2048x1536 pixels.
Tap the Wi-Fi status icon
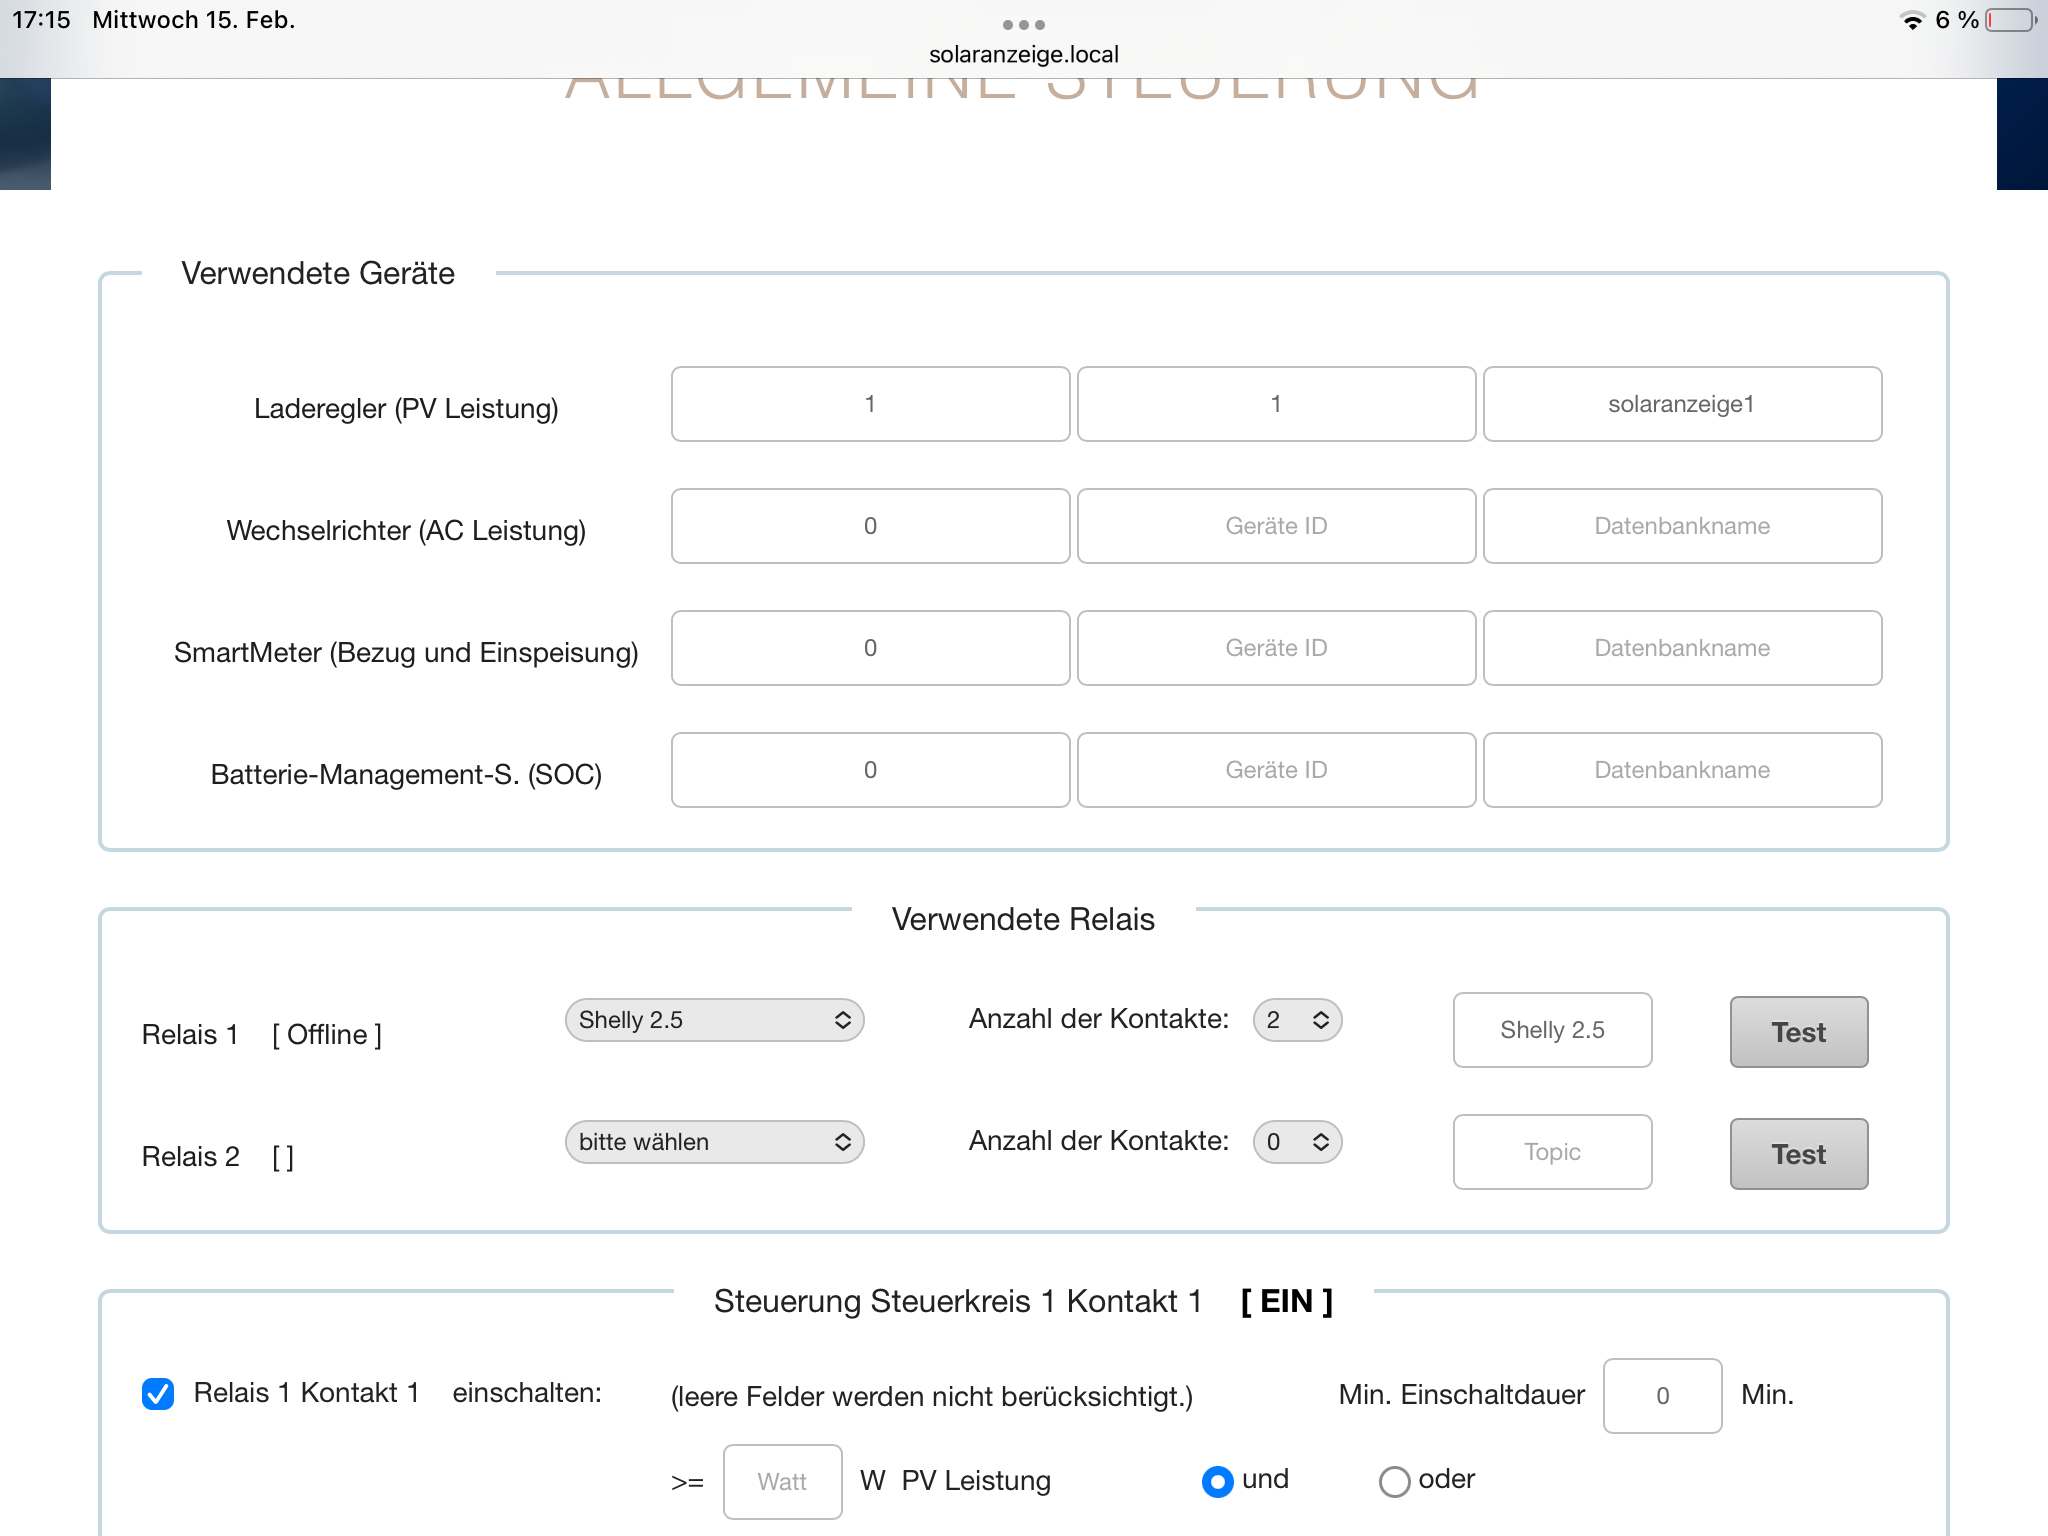point(1911,21)
